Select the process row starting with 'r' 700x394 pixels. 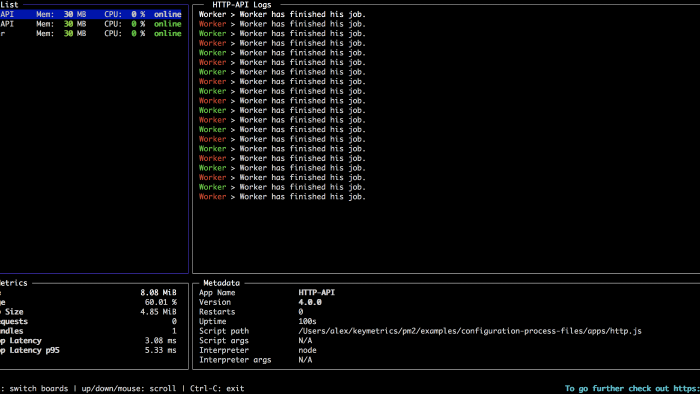pos(91,33)
